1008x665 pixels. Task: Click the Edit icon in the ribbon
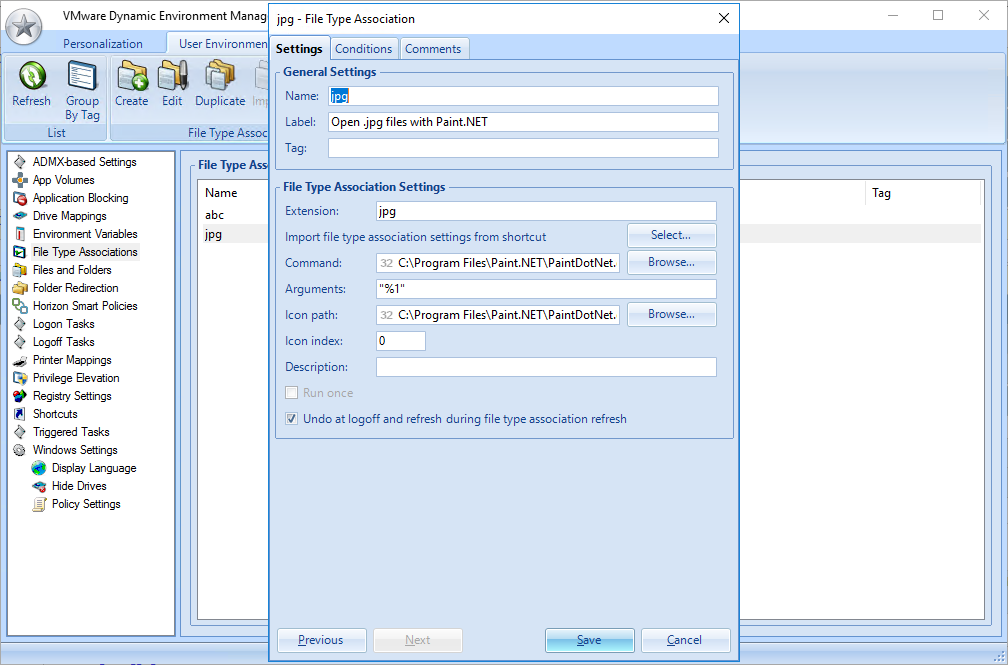[172, 84]
